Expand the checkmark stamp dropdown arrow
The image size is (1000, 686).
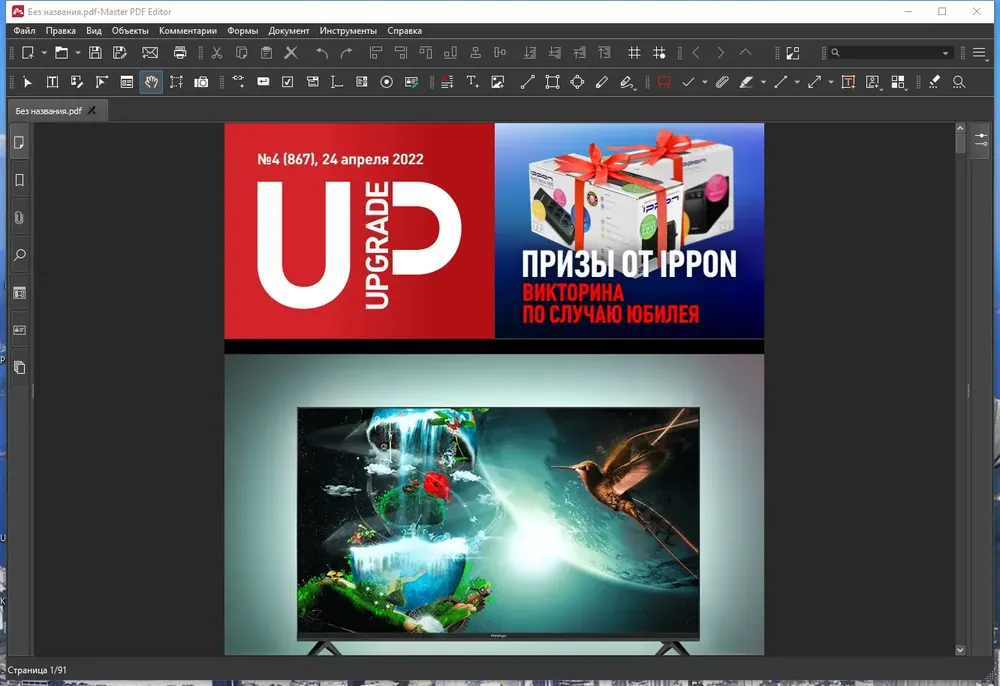pos(705,82)
